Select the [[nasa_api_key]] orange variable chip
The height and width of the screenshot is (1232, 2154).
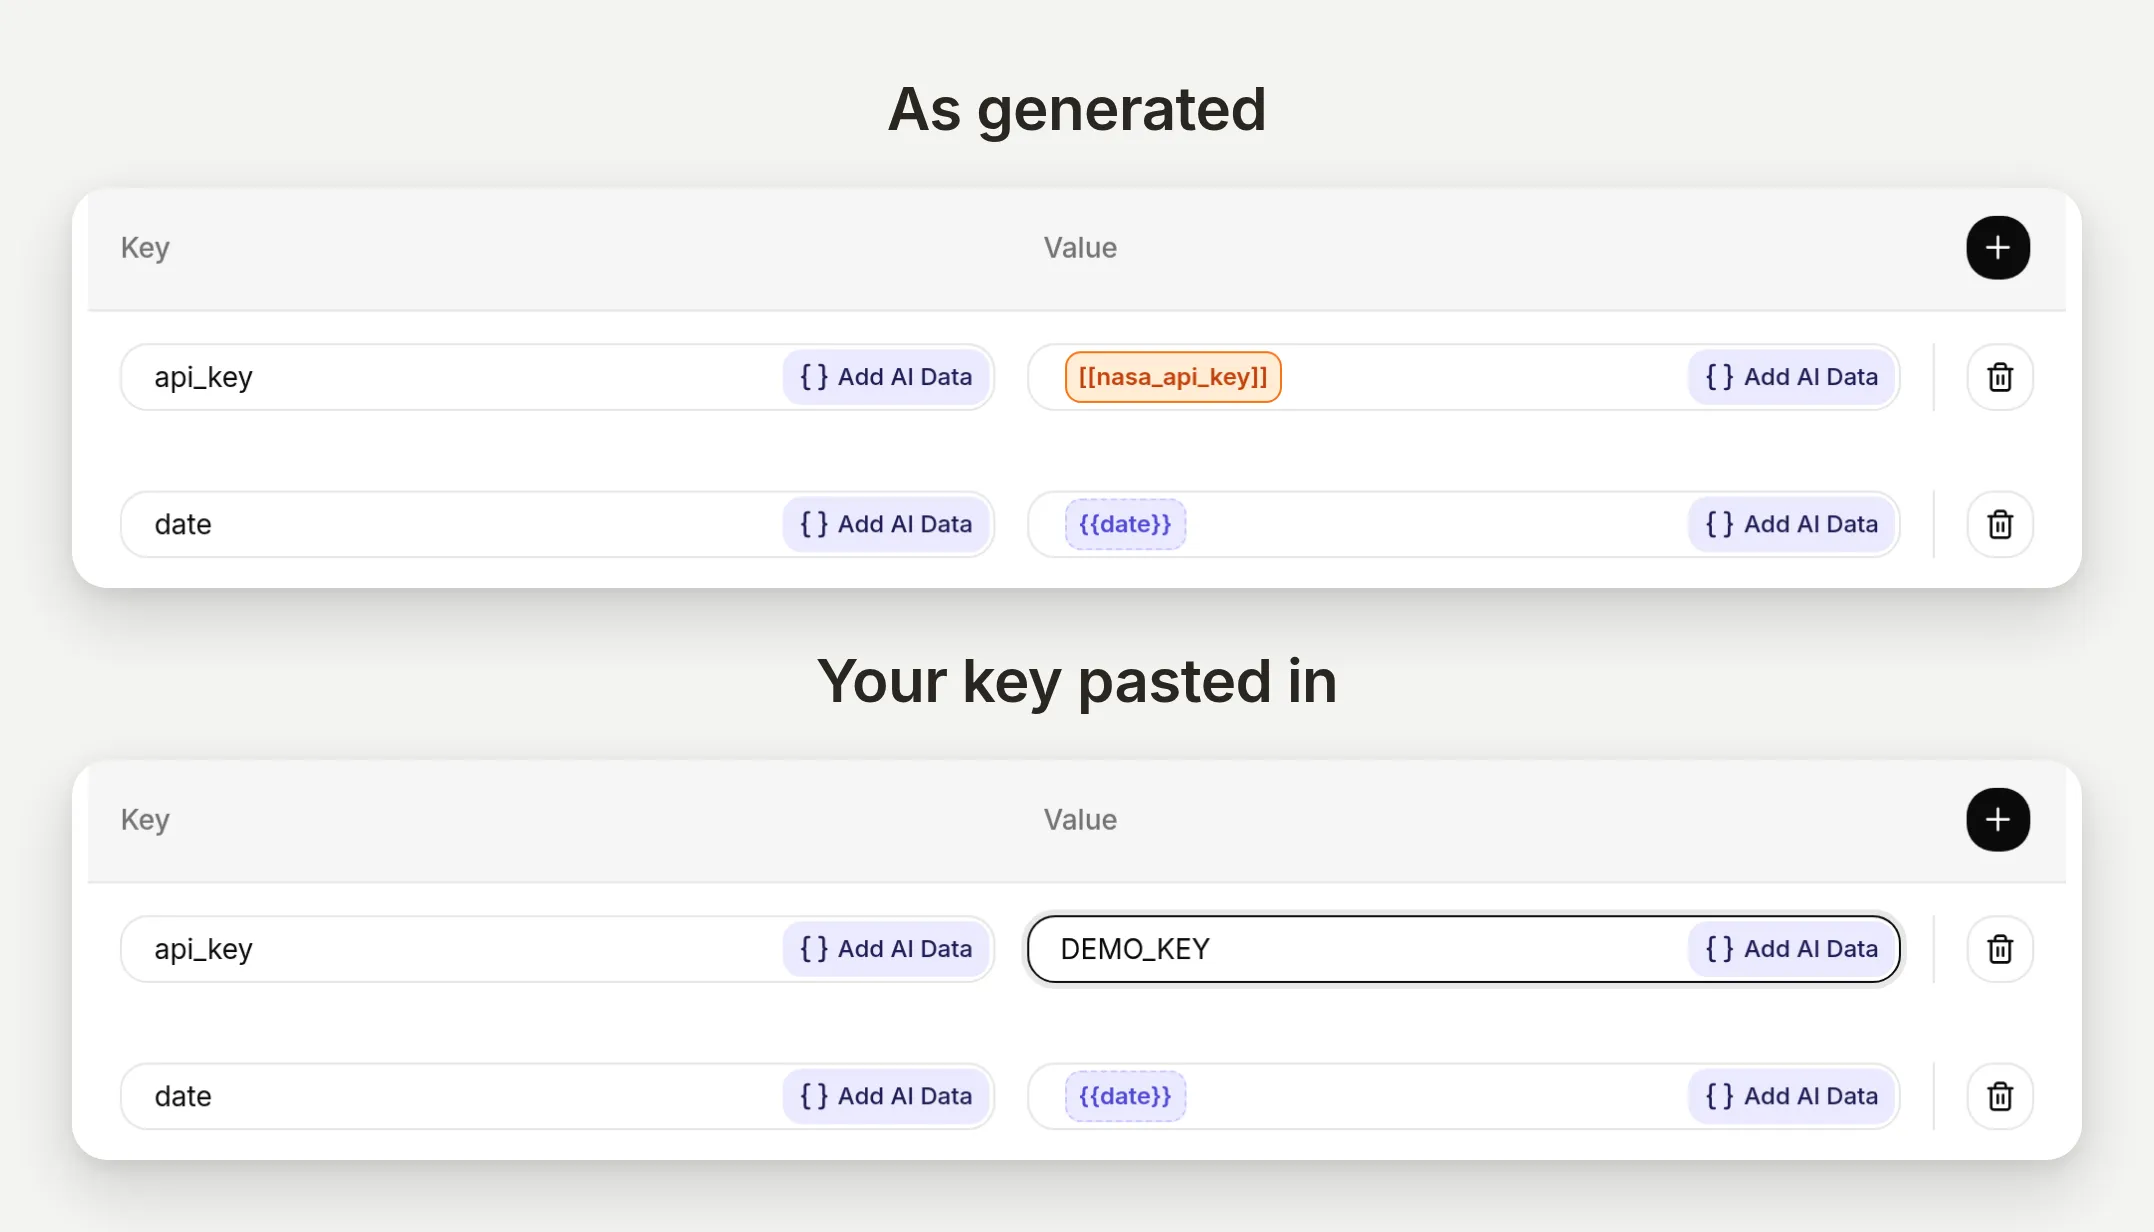(1173, 377)
